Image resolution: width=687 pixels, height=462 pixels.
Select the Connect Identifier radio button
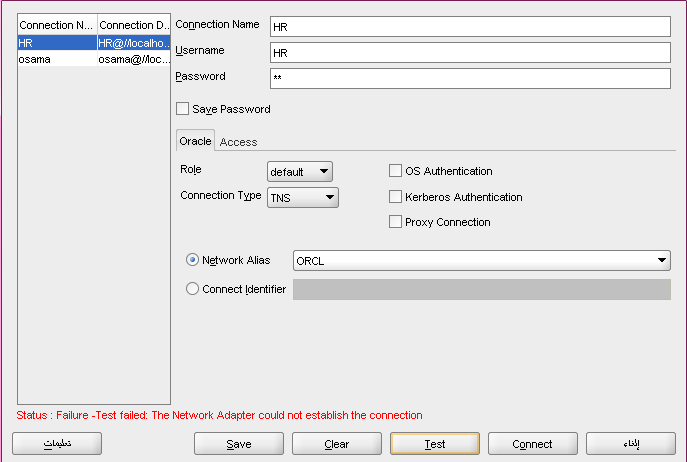click(193, 289)
